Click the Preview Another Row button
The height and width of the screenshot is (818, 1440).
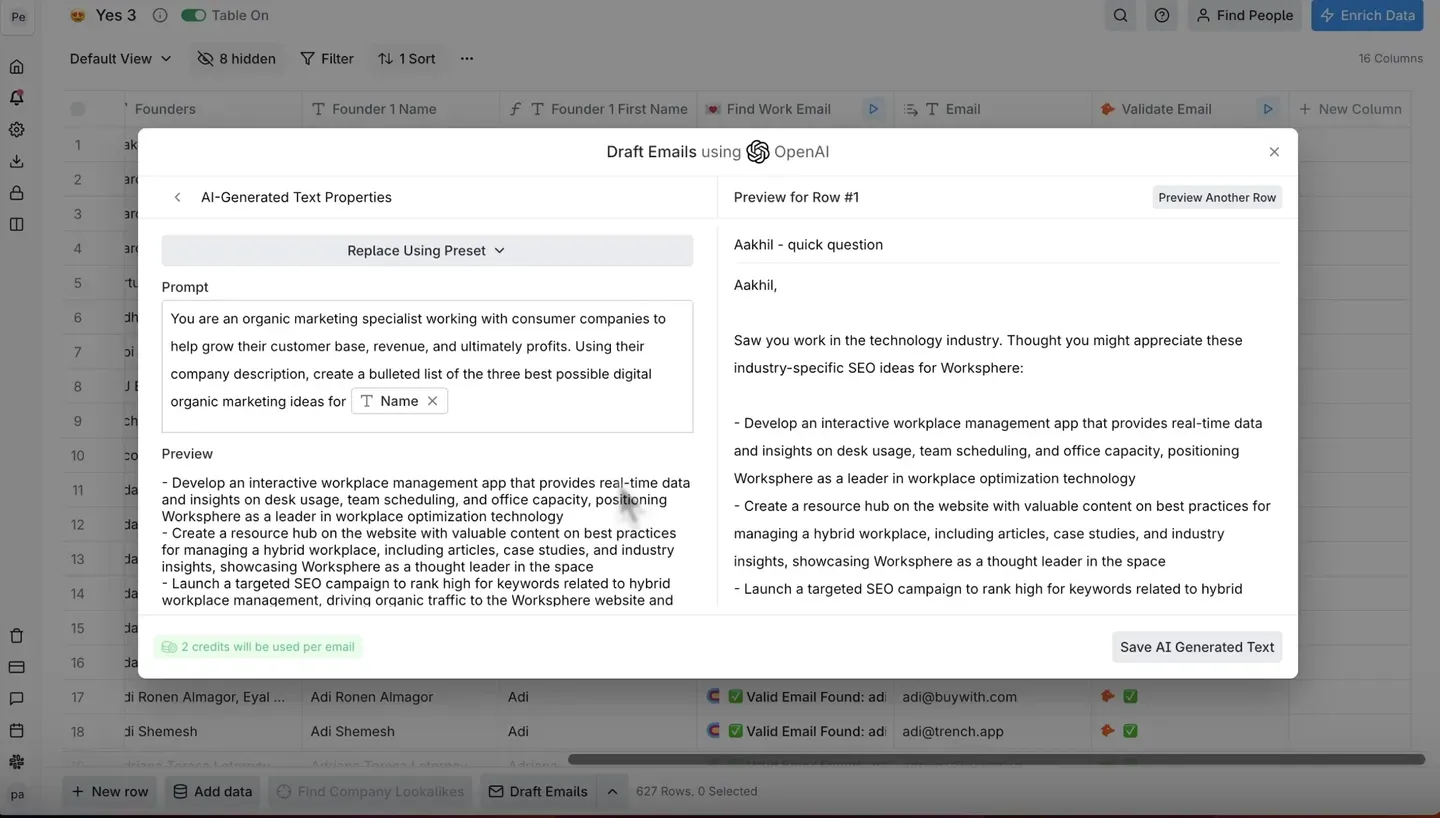coord(1216,197)
